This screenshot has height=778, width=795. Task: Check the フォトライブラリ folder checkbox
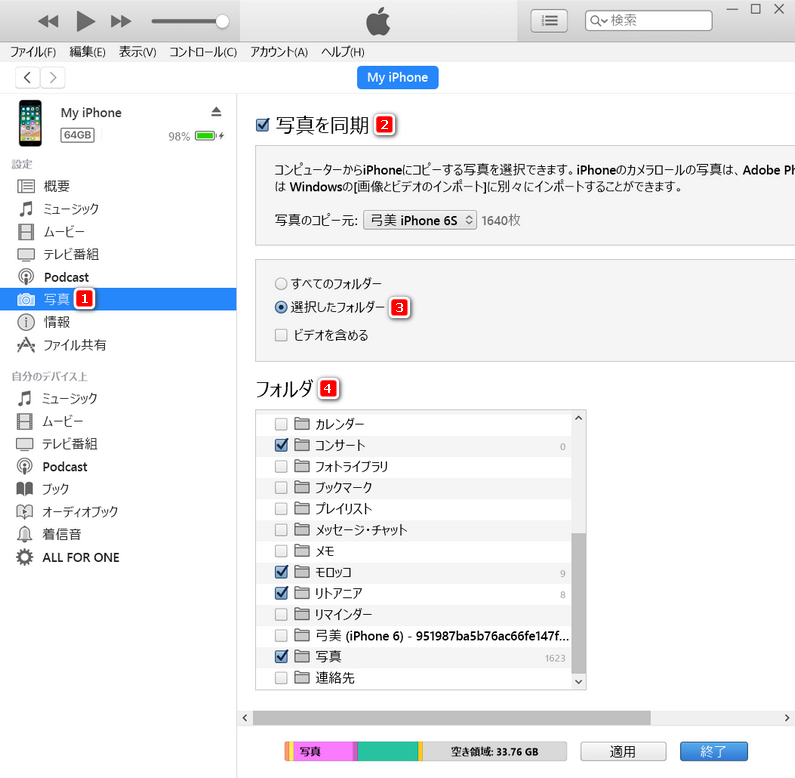[x=281, y=466]
